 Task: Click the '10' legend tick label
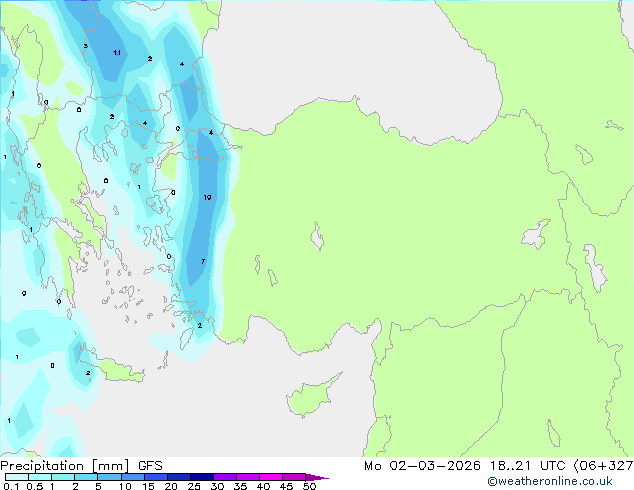point(125,486)
